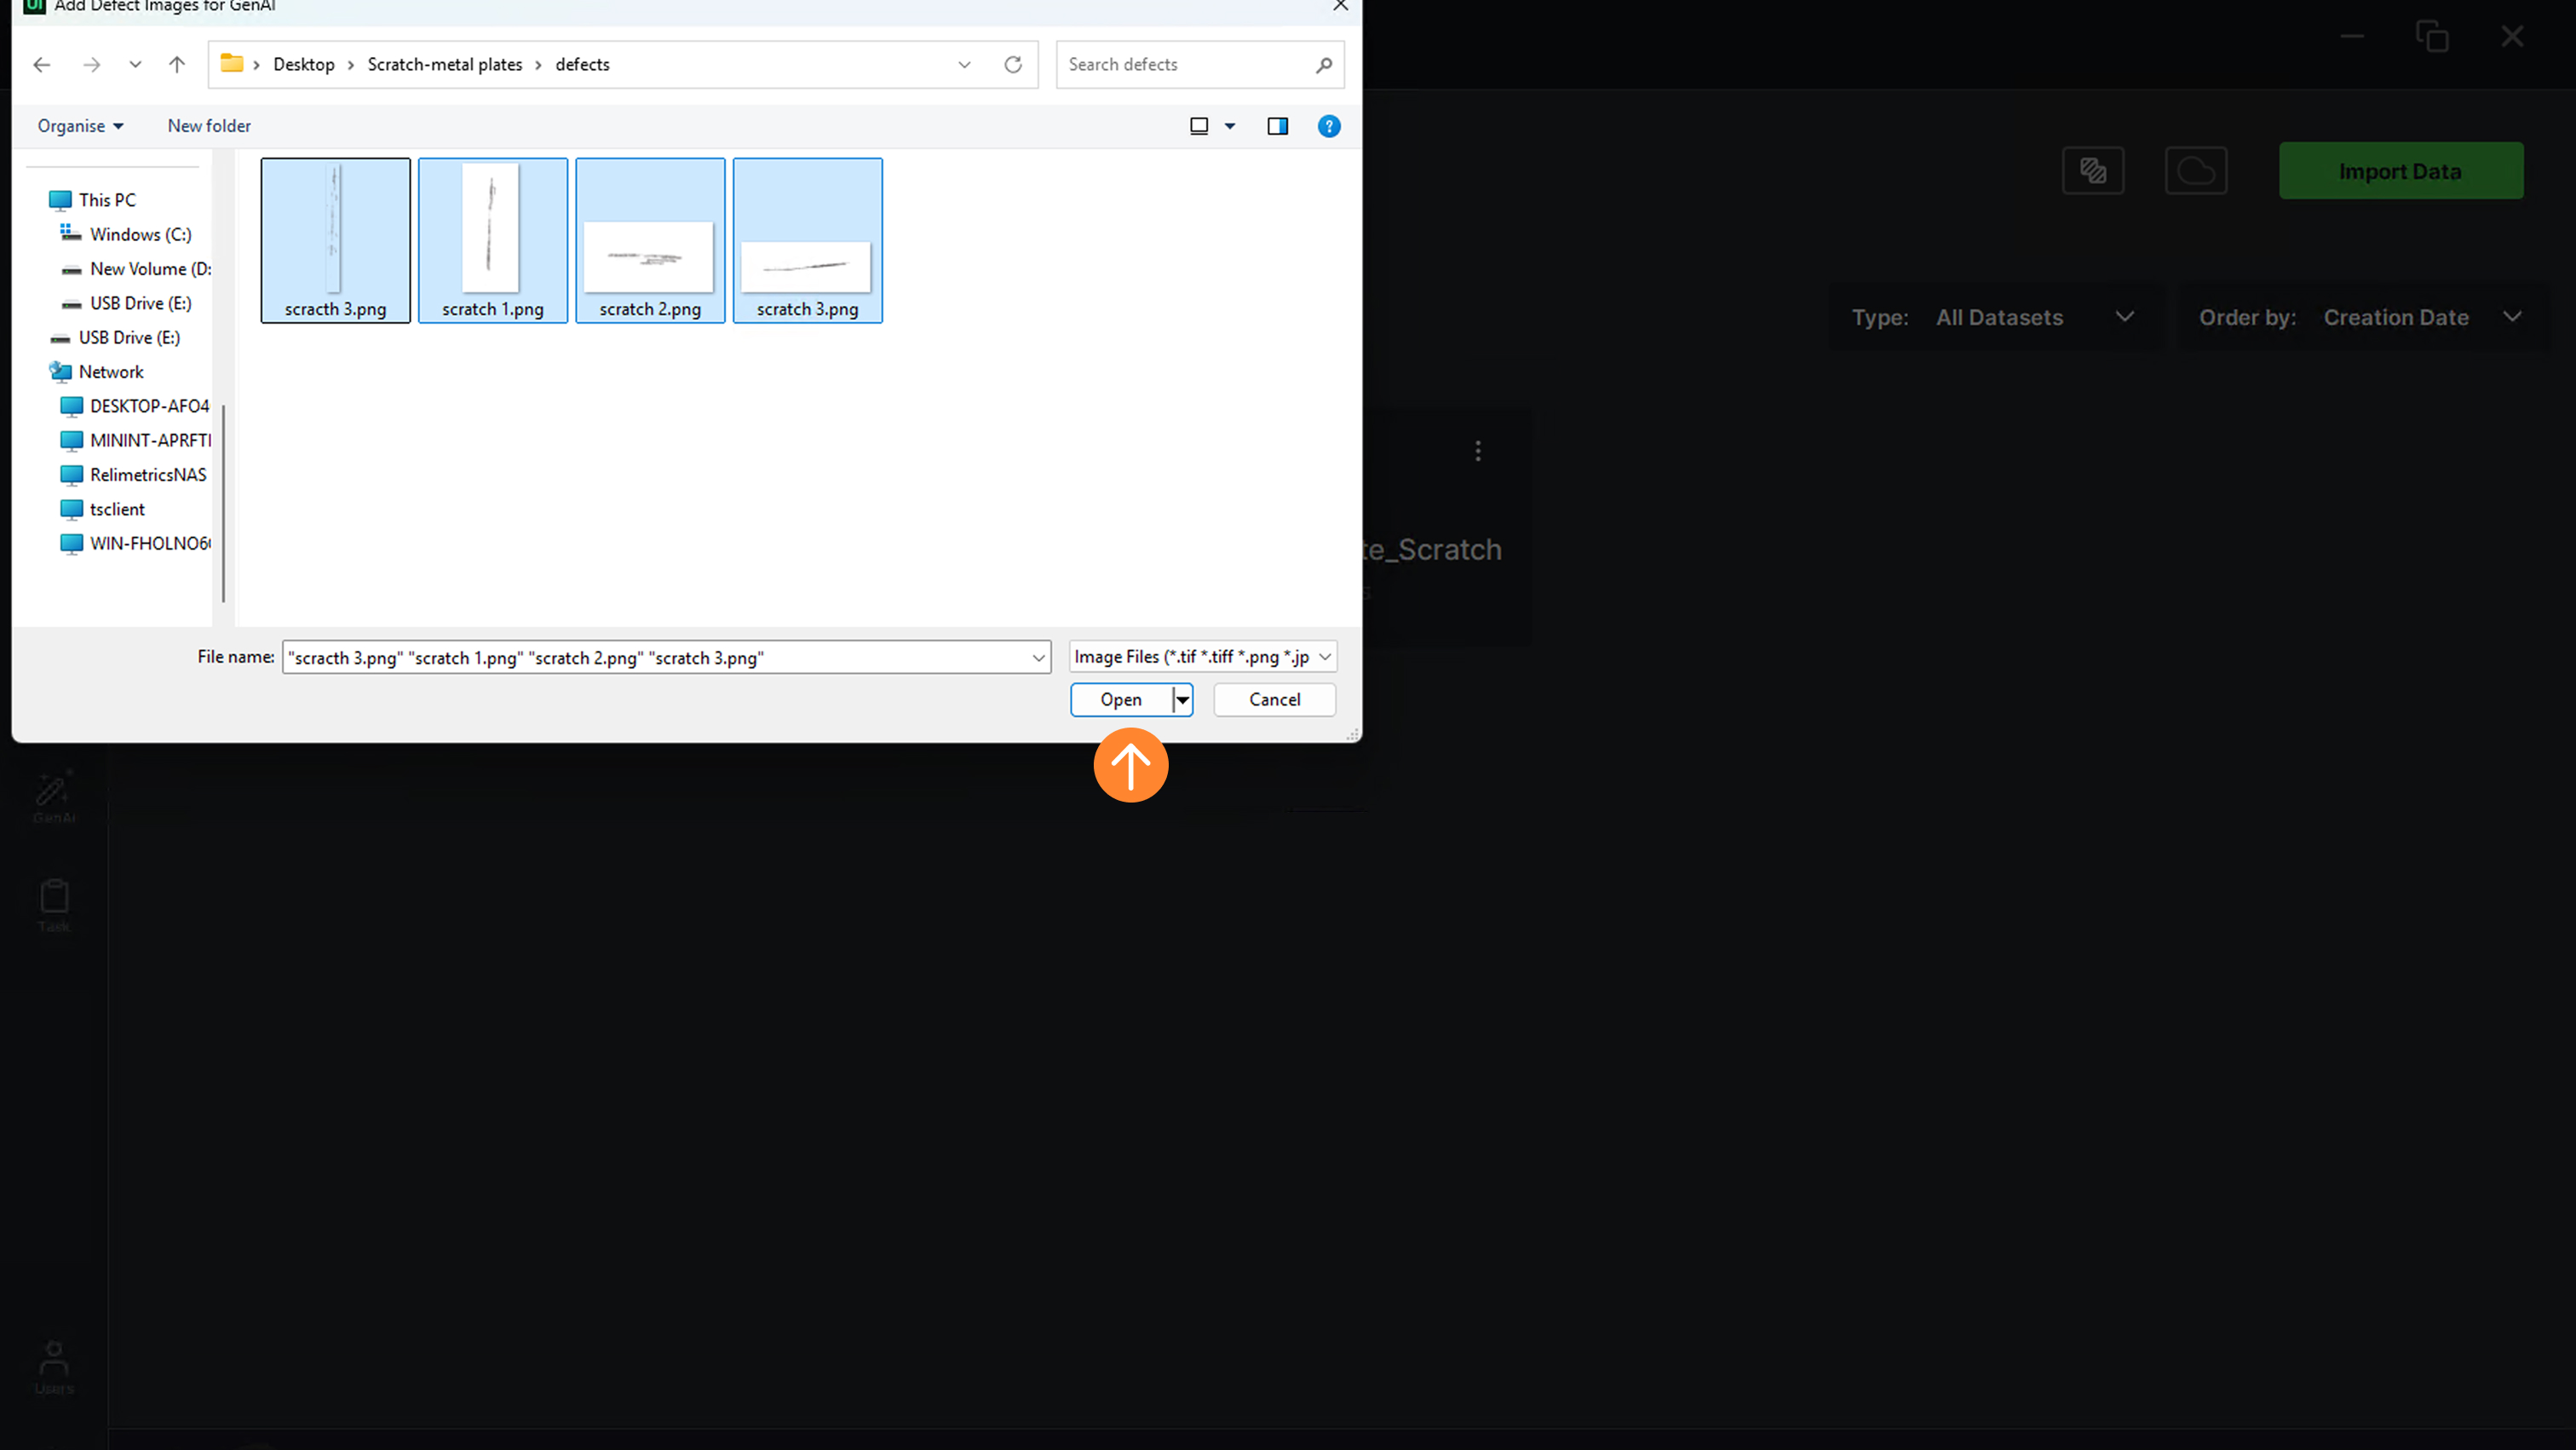Expand the File name history dropdown
The image size is (2576, 1450).
[1038, 658]
